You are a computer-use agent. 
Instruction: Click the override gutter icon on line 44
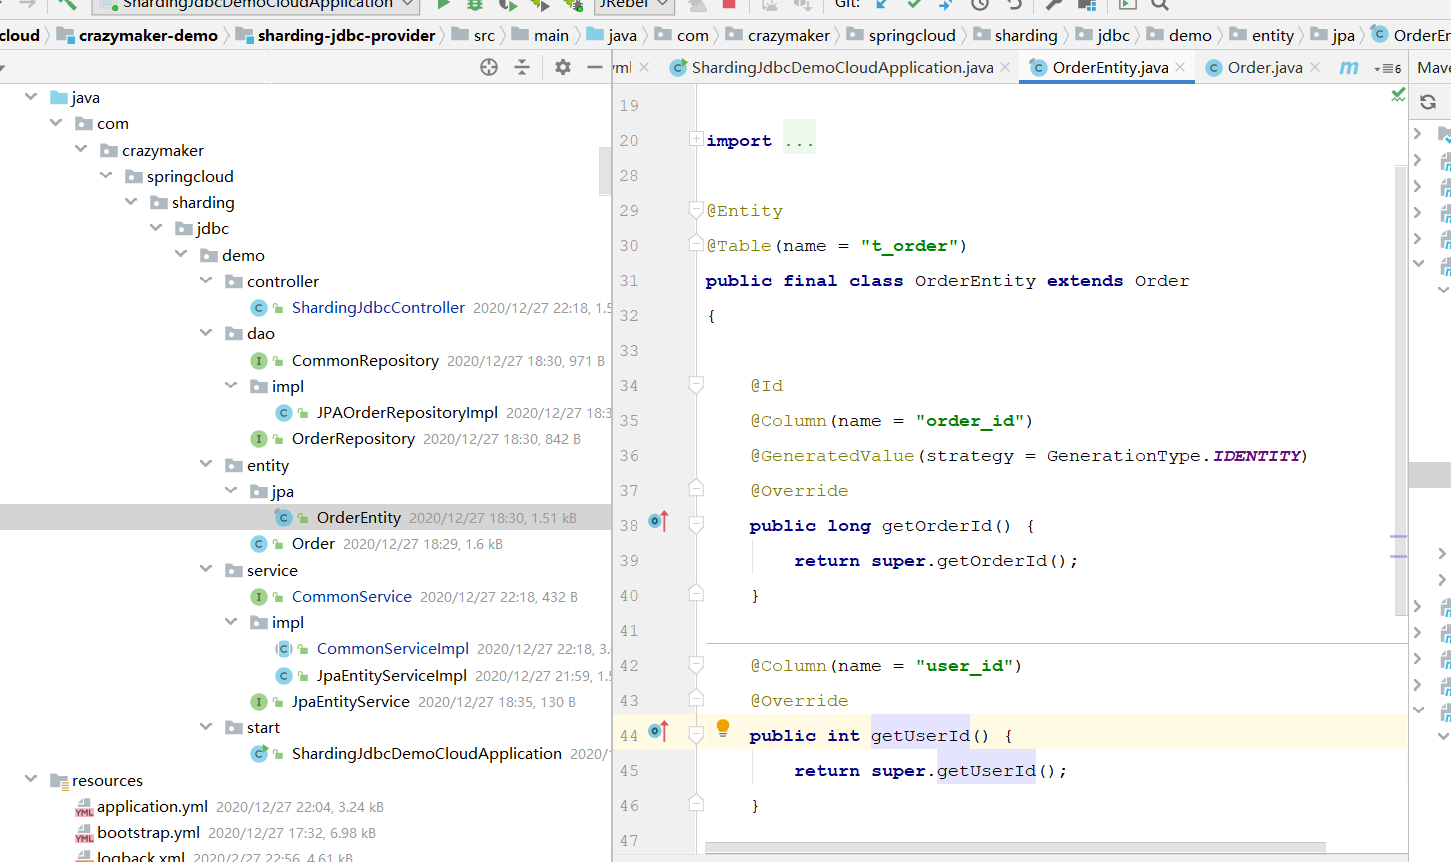[x=658, y=731]
